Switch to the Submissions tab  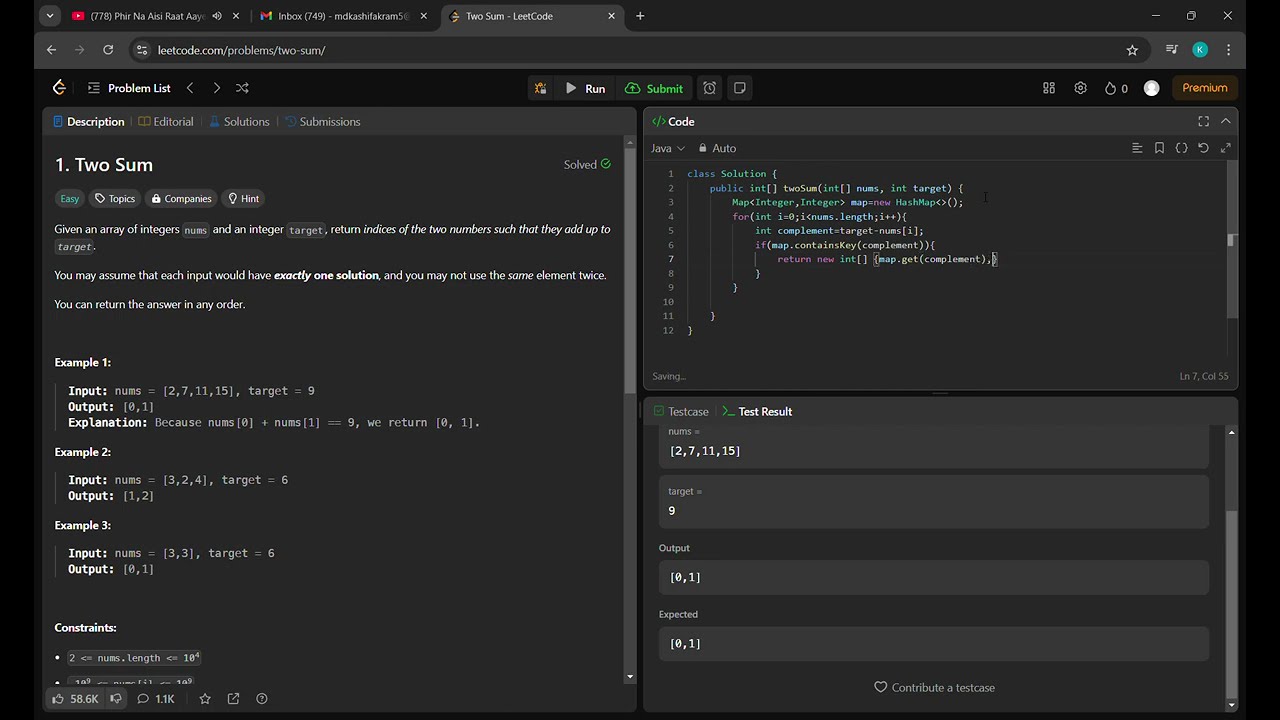tap(322, 122)
